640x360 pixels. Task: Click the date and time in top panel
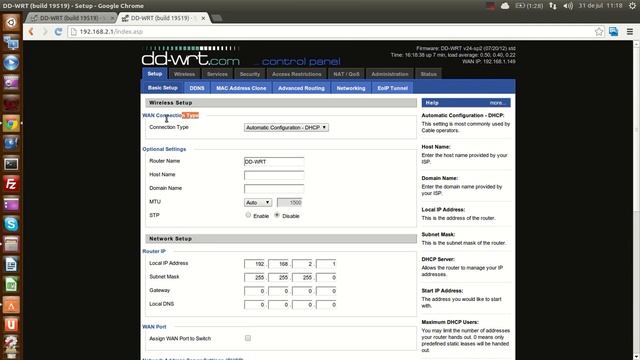pyautogui.click(x=600, y=6)
